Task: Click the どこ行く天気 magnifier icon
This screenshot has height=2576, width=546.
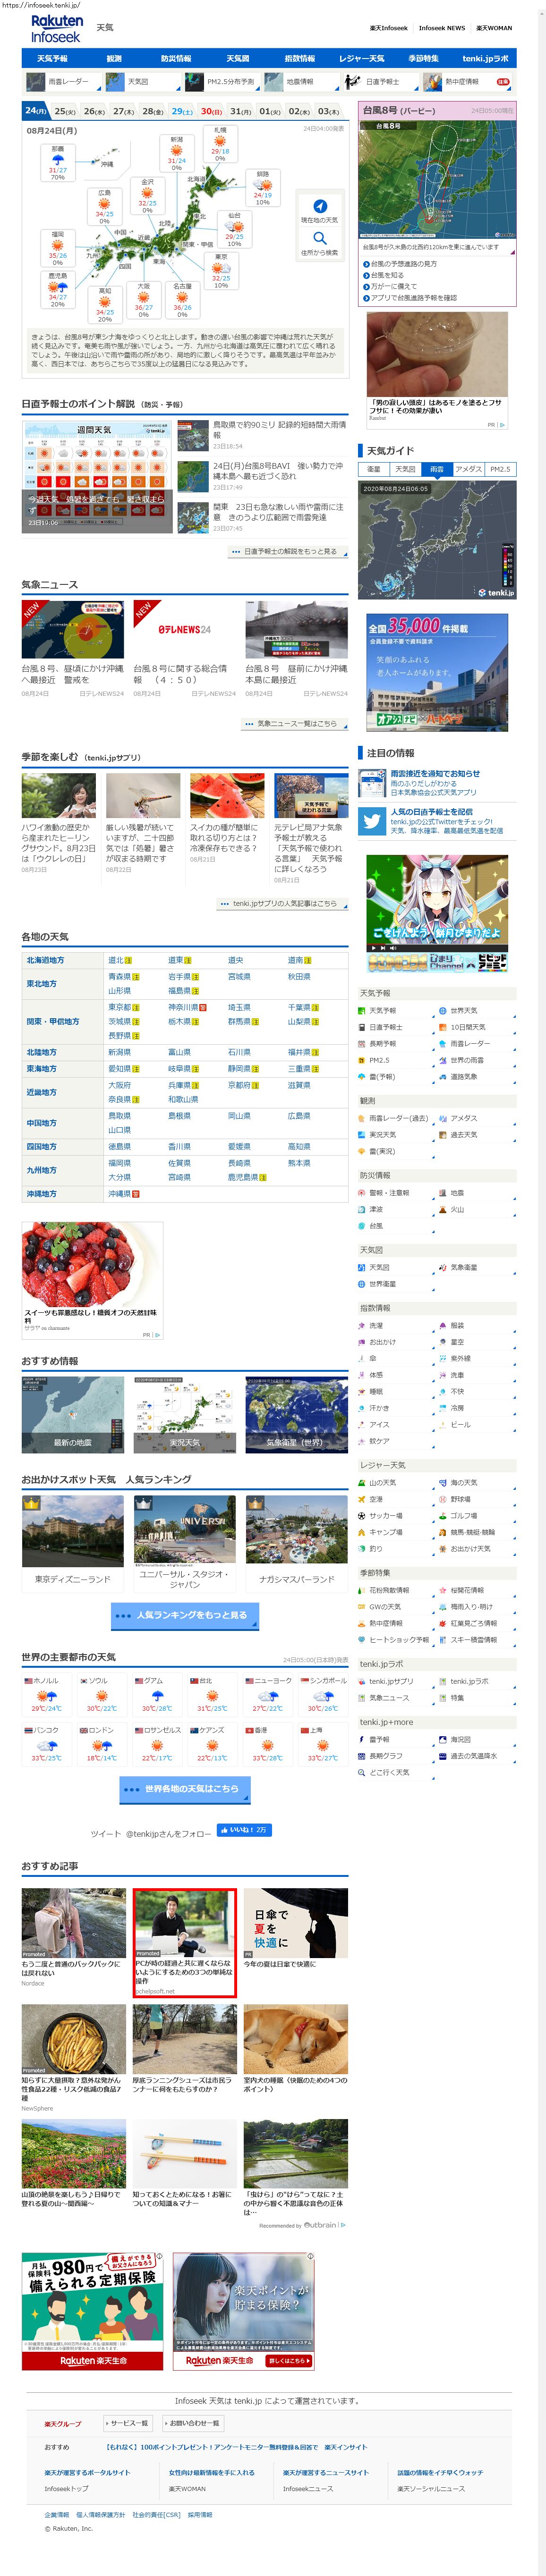Action: coord(362,1772)
